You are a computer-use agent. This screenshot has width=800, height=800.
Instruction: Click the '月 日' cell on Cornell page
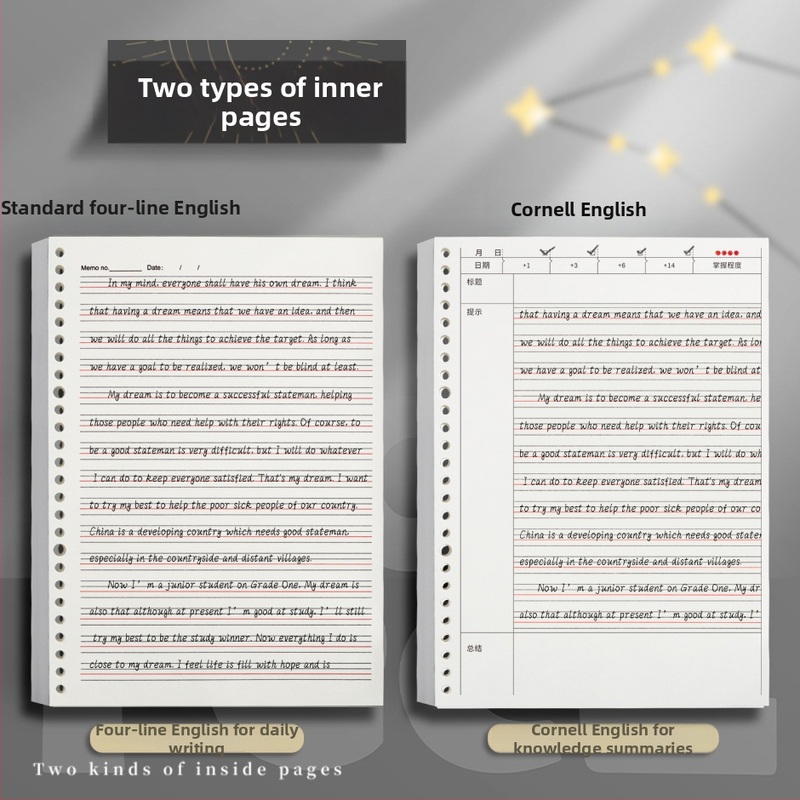click(x=482, y=253)
